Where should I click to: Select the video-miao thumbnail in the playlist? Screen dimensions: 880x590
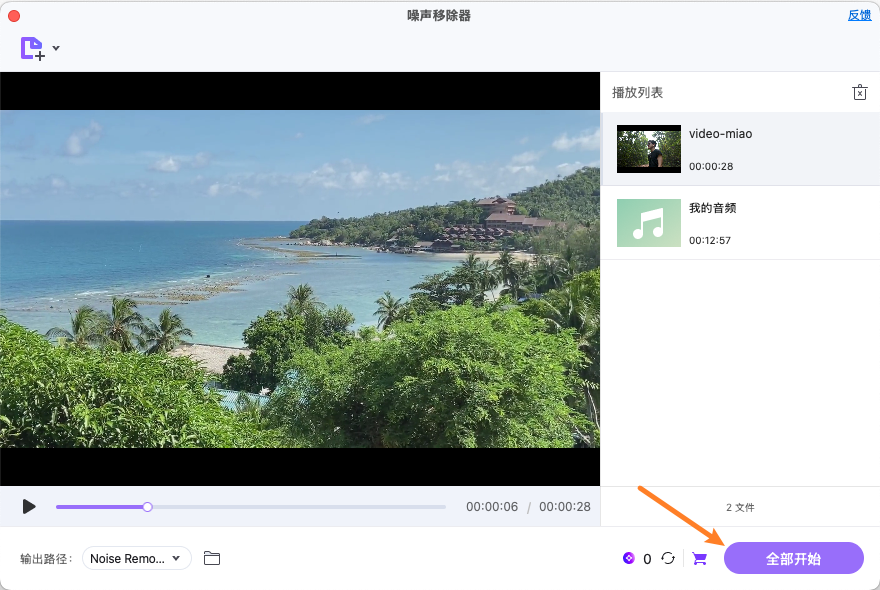tap(648, 148)
